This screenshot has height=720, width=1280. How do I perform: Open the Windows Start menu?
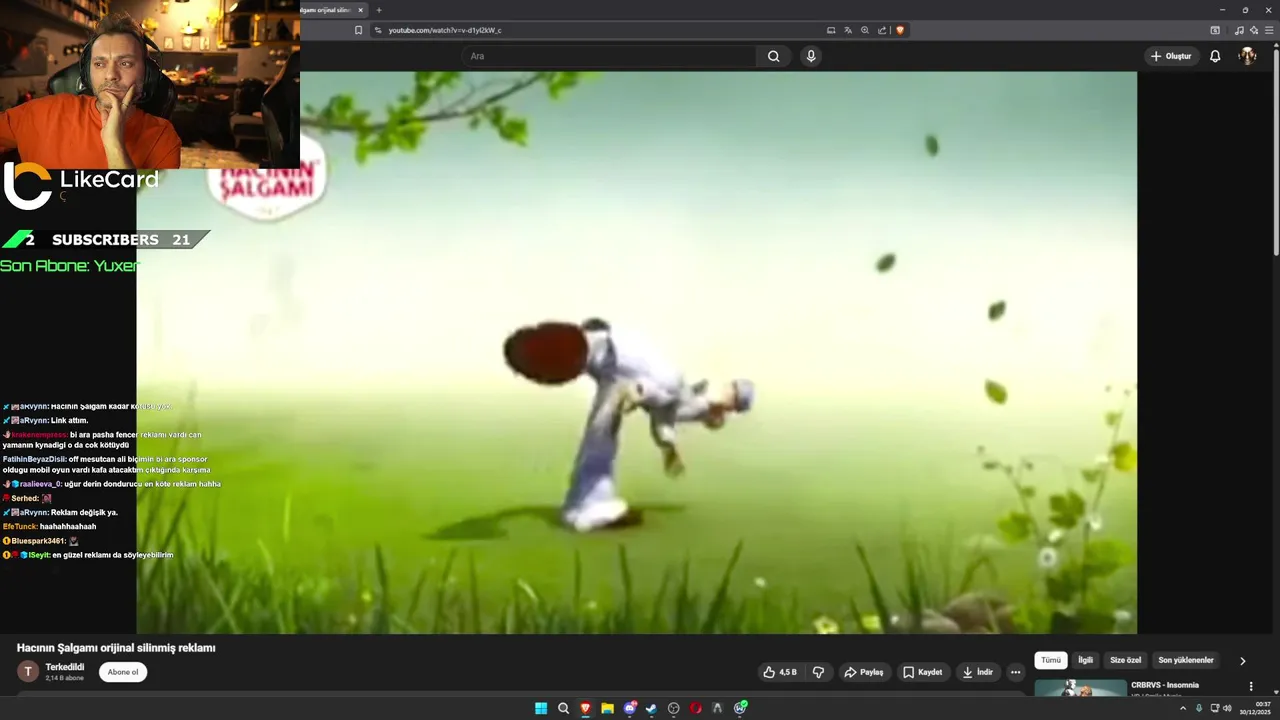pos(541,708)
